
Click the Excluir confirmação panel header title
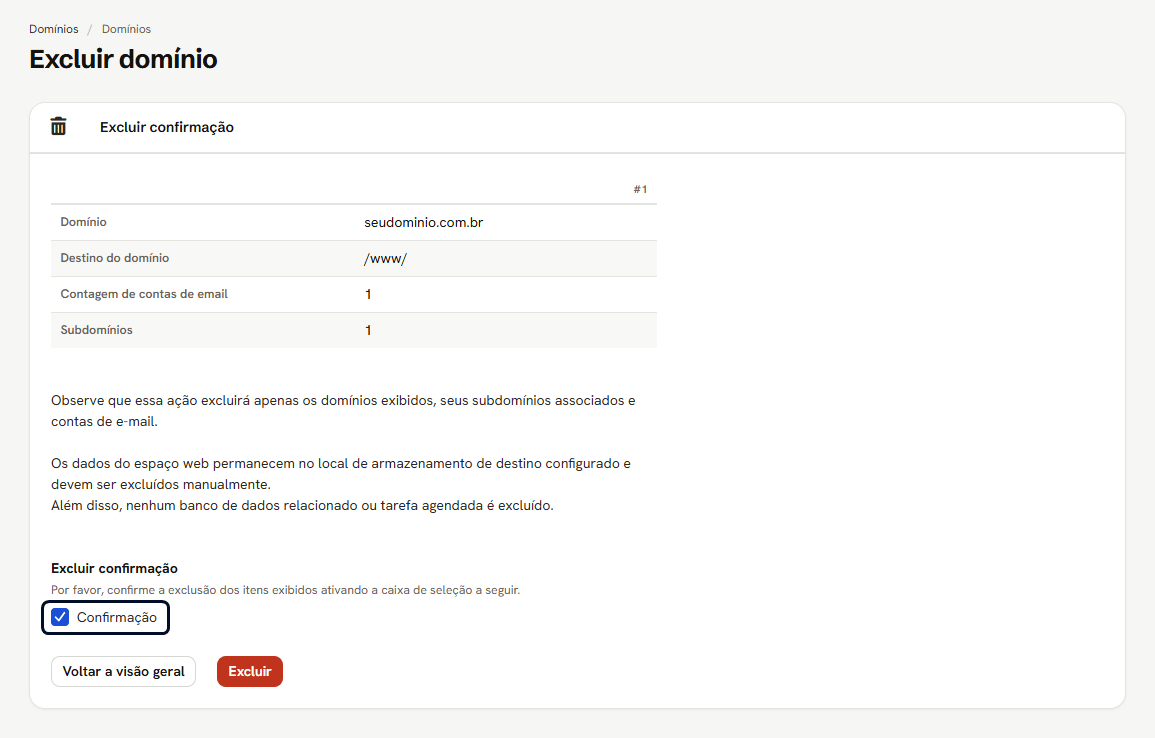click(x=166, y=127)
